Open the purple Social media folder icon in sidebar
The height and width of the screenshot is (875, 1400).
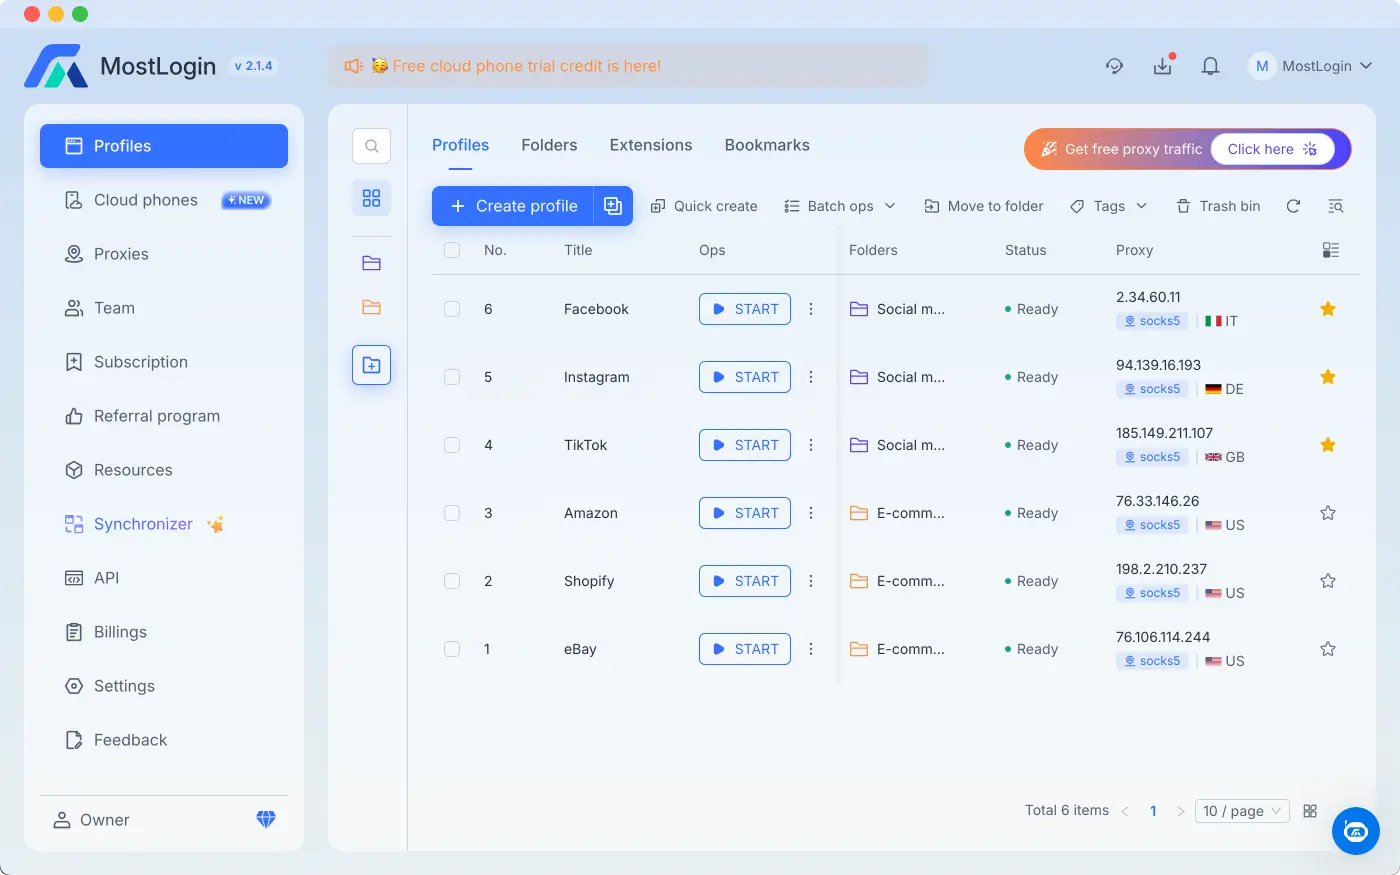[372, 263]
